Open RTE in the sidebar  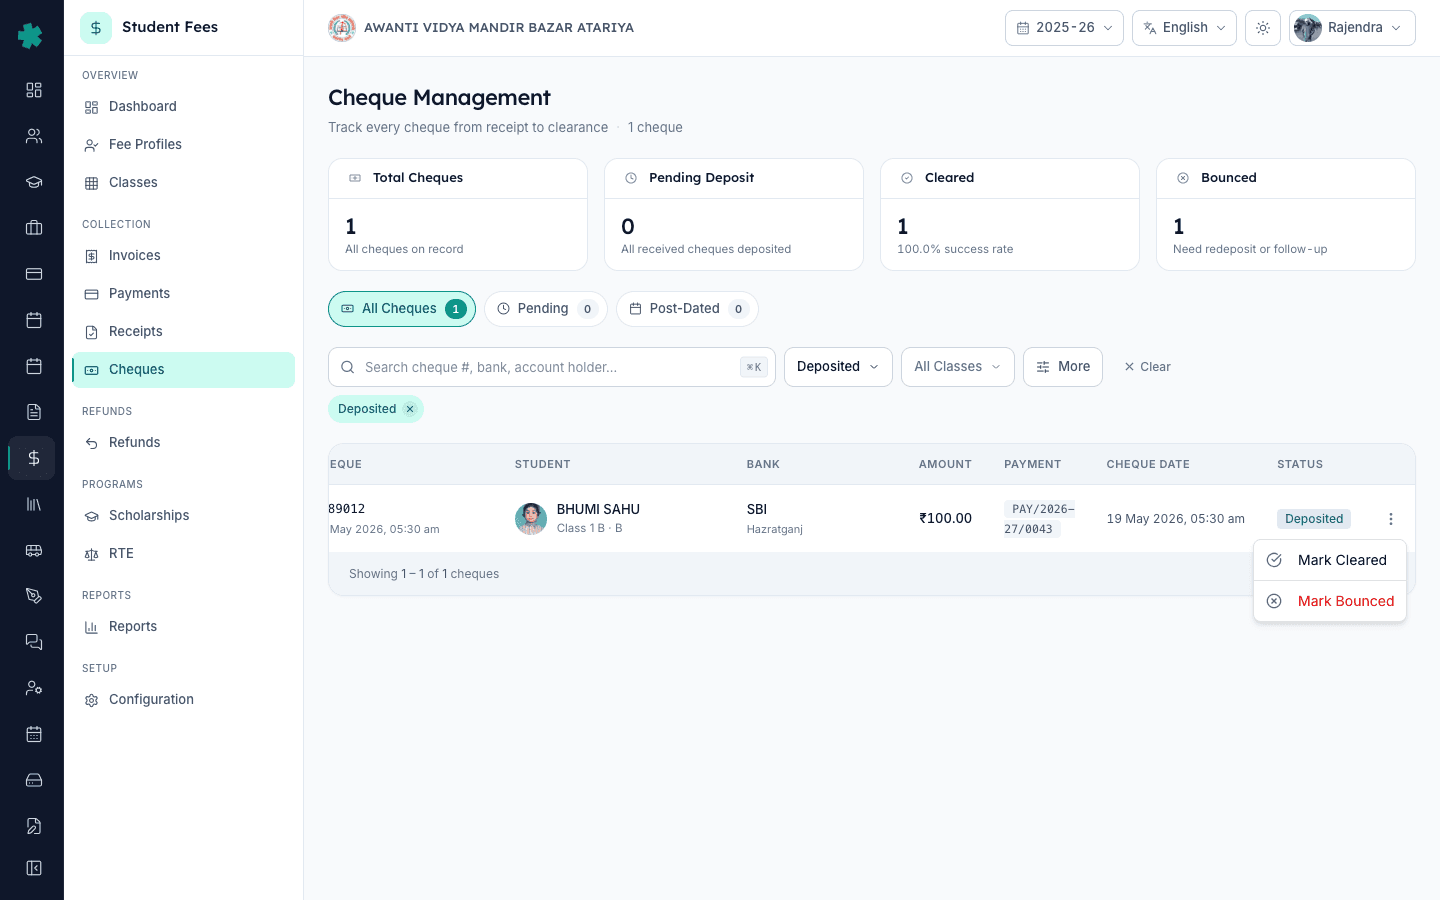(183, 554)
